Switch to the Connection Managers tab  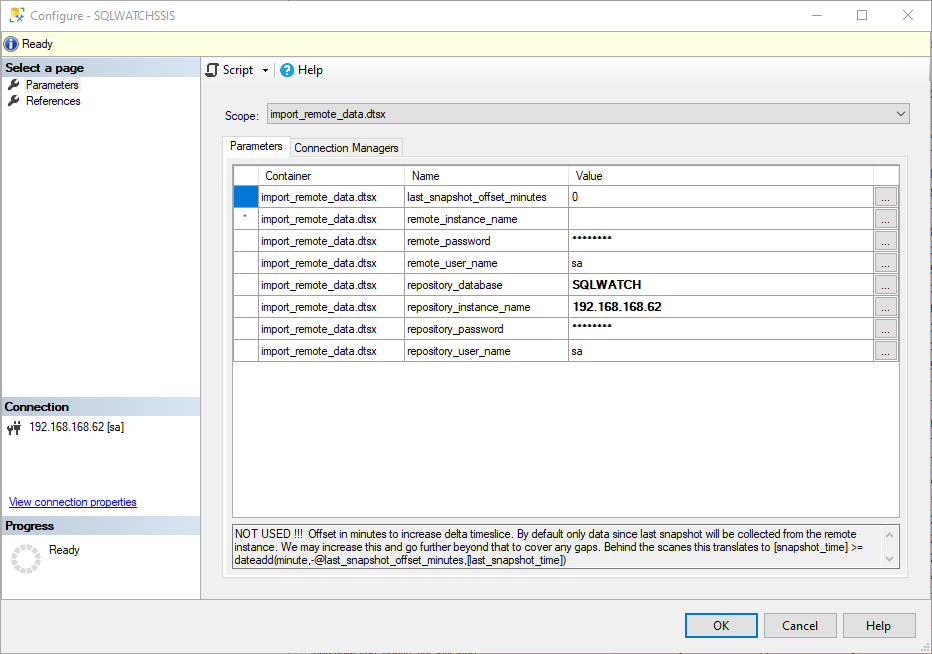tap(346, 147)
